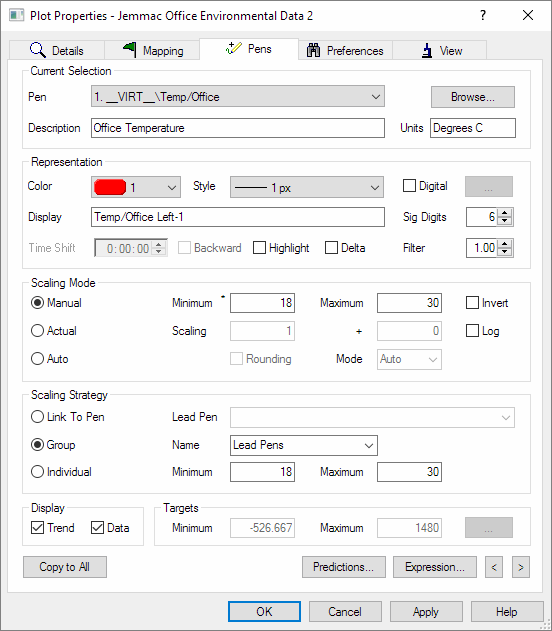Click the green flag Mapping icon

tap(130, 50)
